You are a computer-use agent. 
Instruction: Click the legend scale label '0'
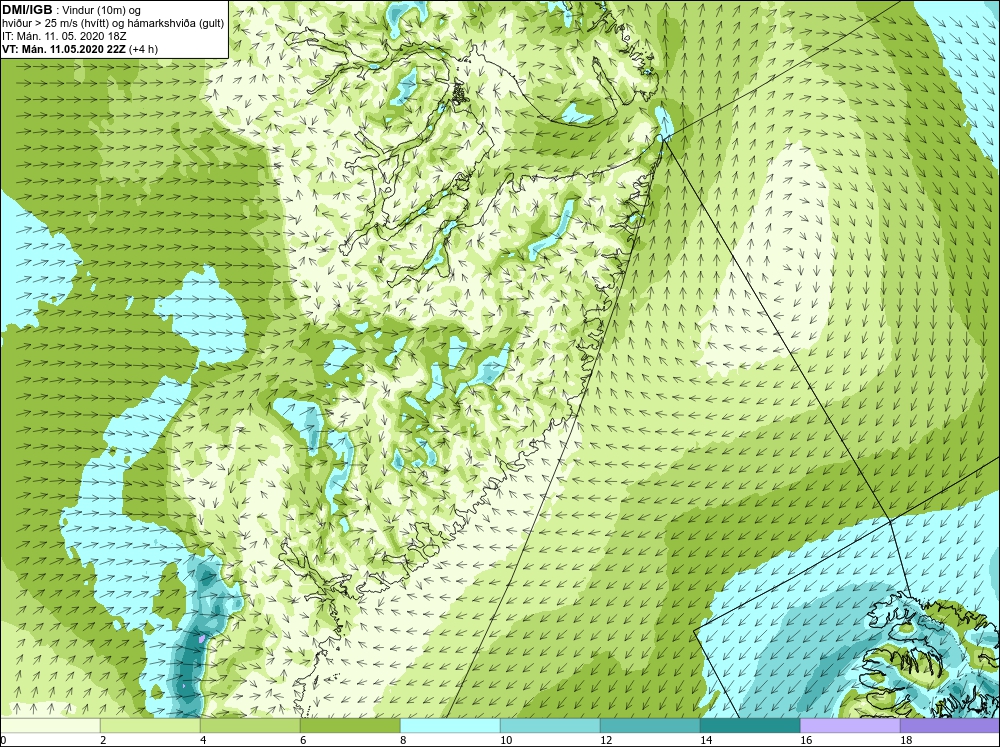4,740
